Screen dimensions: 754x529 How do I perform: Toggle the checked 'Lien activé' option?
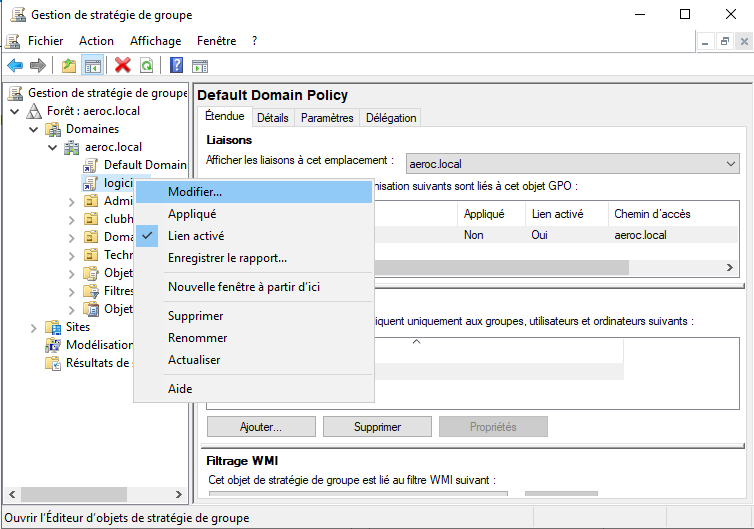coord(196,236)
